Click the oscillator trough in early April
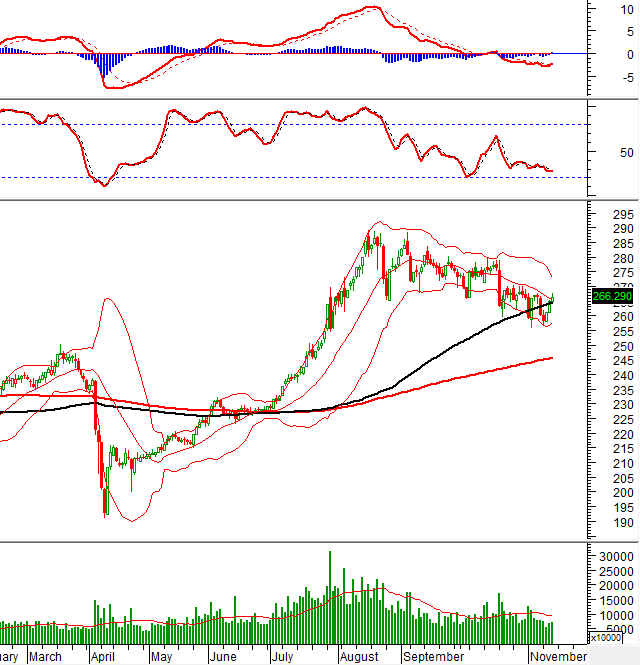The width and height of the screenshot is (640, 665). (102, 184)
